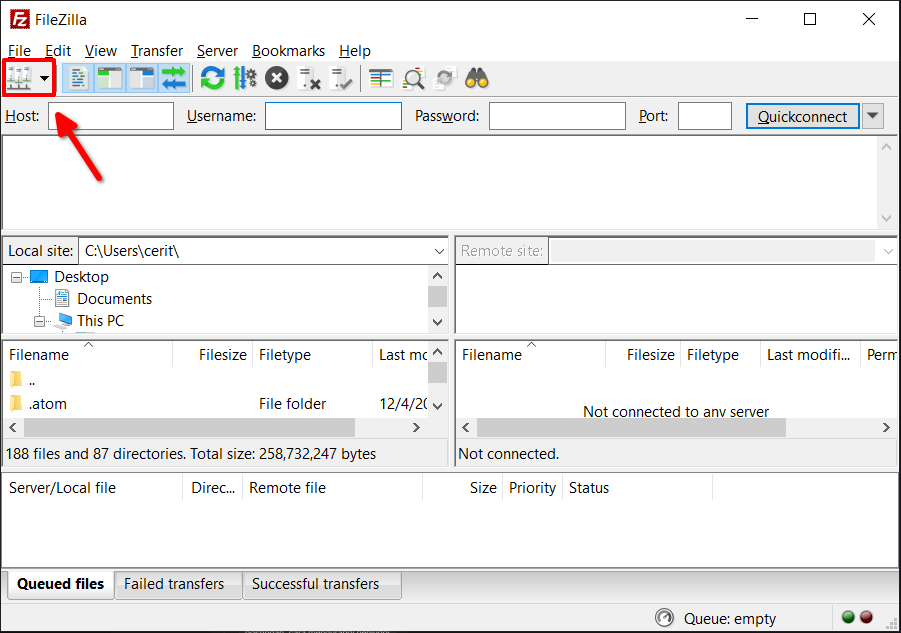Viewport: 901px width, 633px height.
Task: Open the Help menu
Action: pyautogui.click(x=355, y=51)
